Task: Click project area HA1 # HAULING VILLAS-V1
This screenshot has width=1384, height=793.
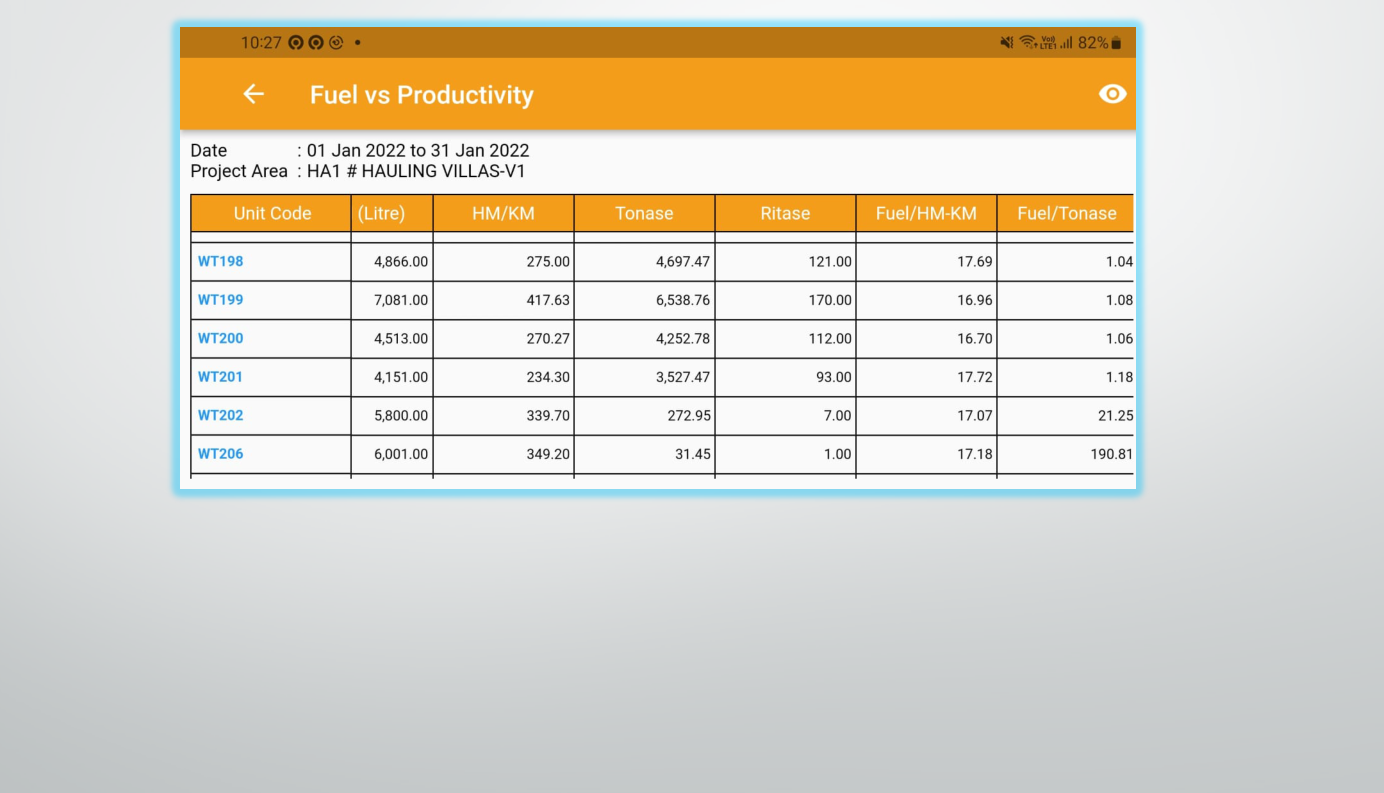Action: coord(416,172)
